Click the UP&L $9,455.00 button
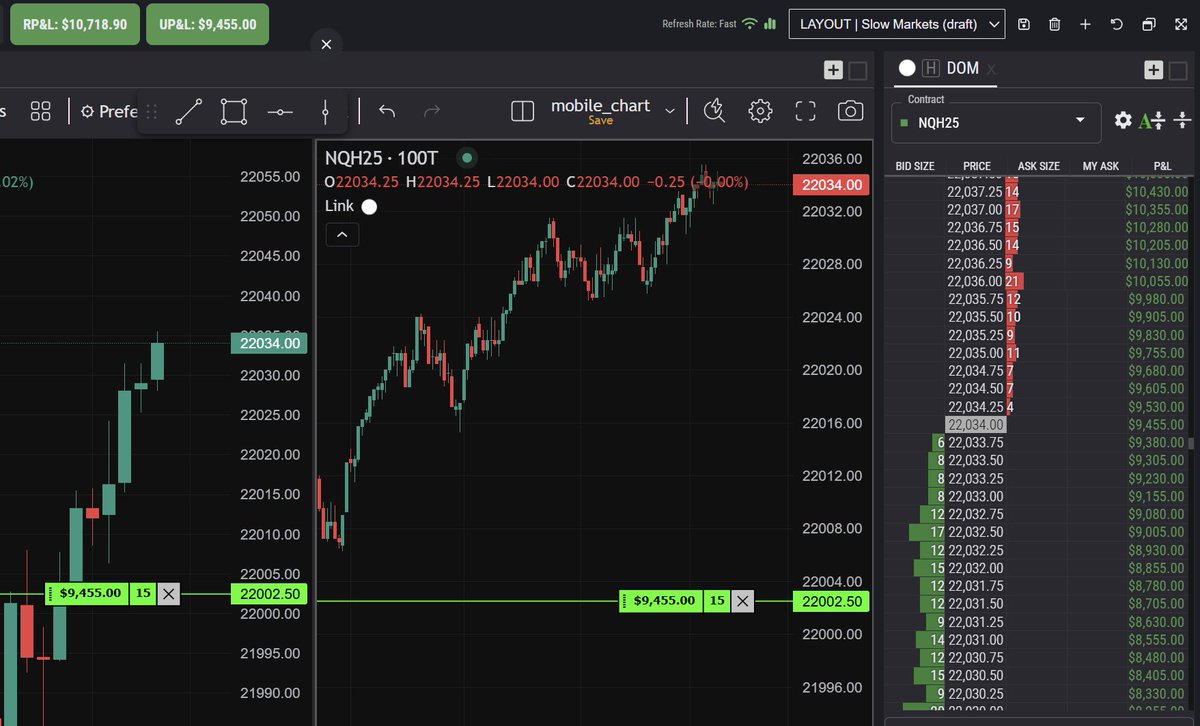The width and height of the screenshot is (1200, 726). coord(207,24)
